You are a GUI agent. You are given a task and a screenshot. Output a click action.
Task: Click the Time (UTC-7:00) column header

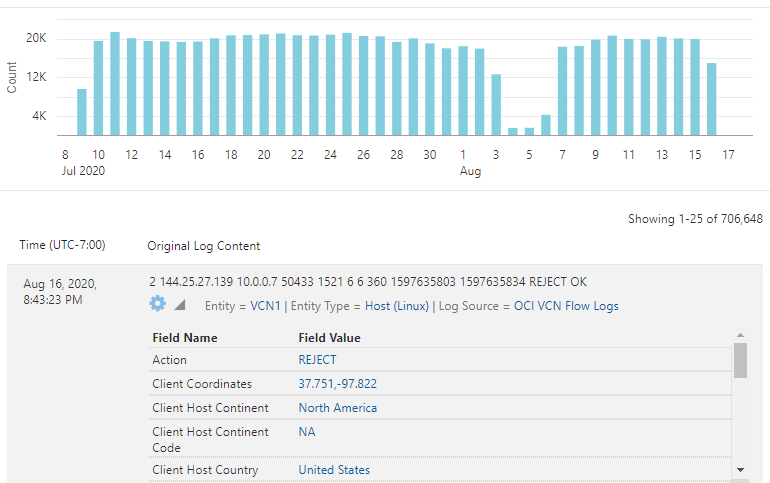(62, 245)
